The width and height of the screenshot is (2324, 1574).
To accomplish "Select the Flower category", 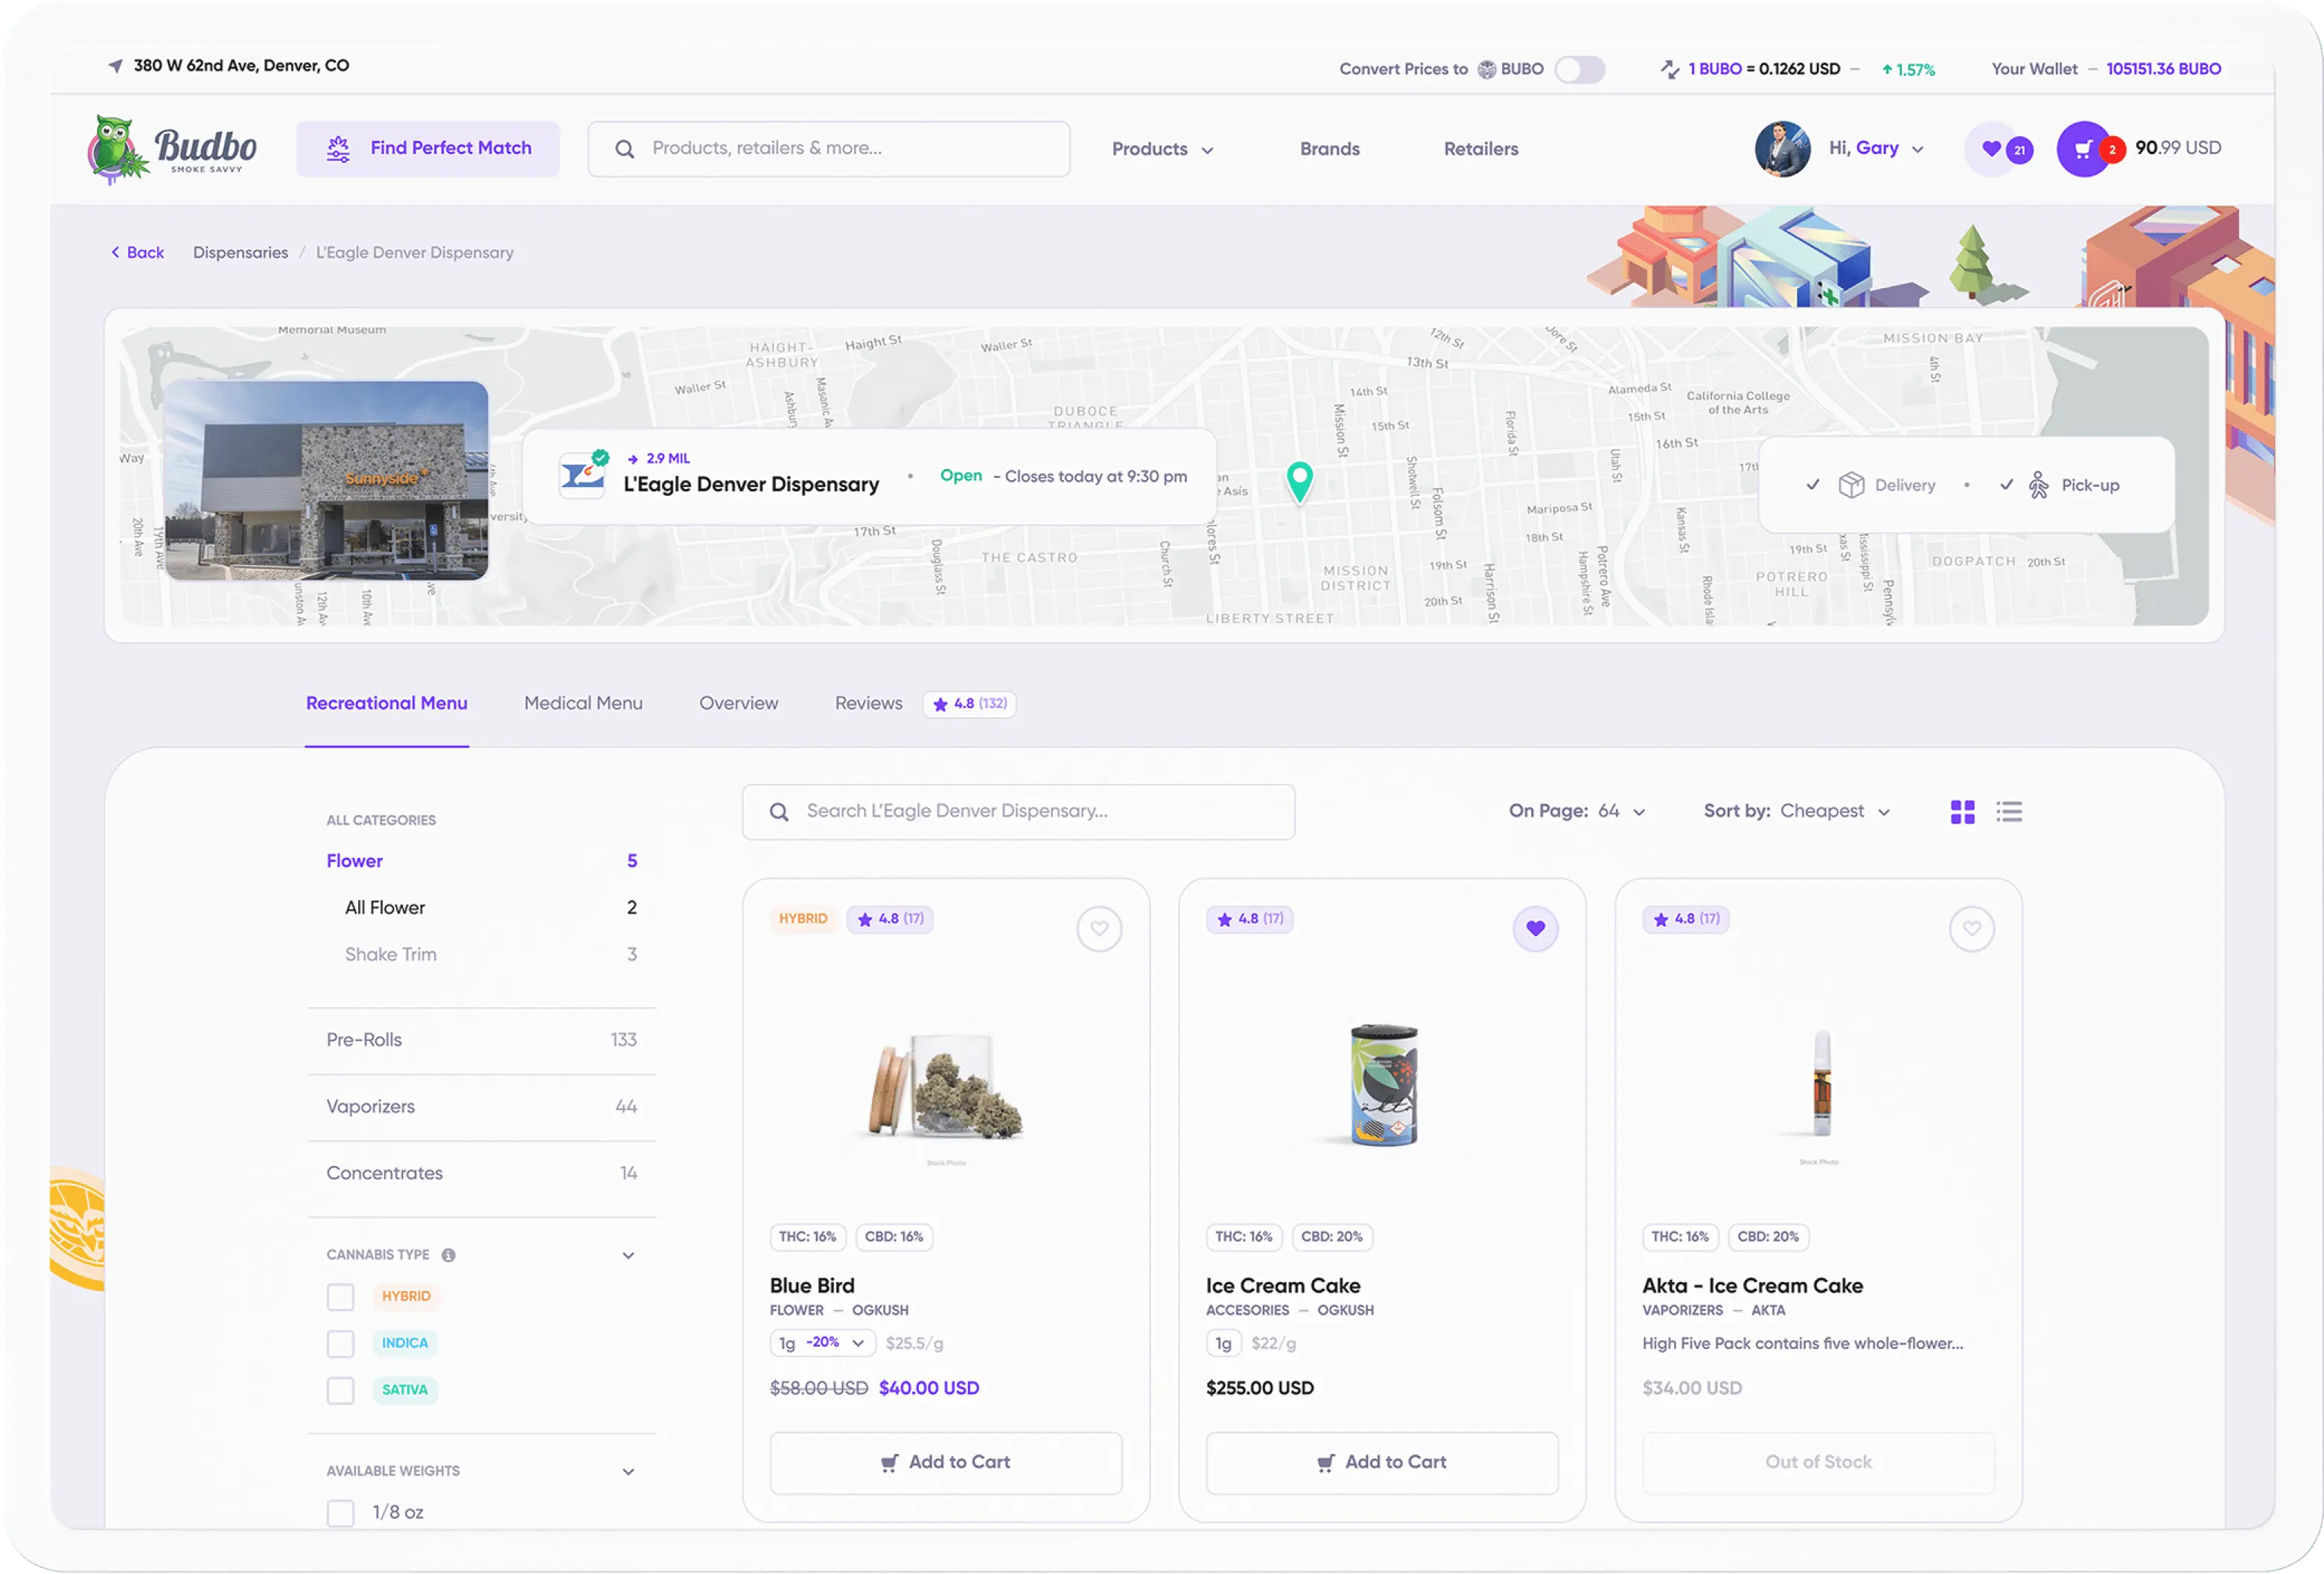I will 481,862.
